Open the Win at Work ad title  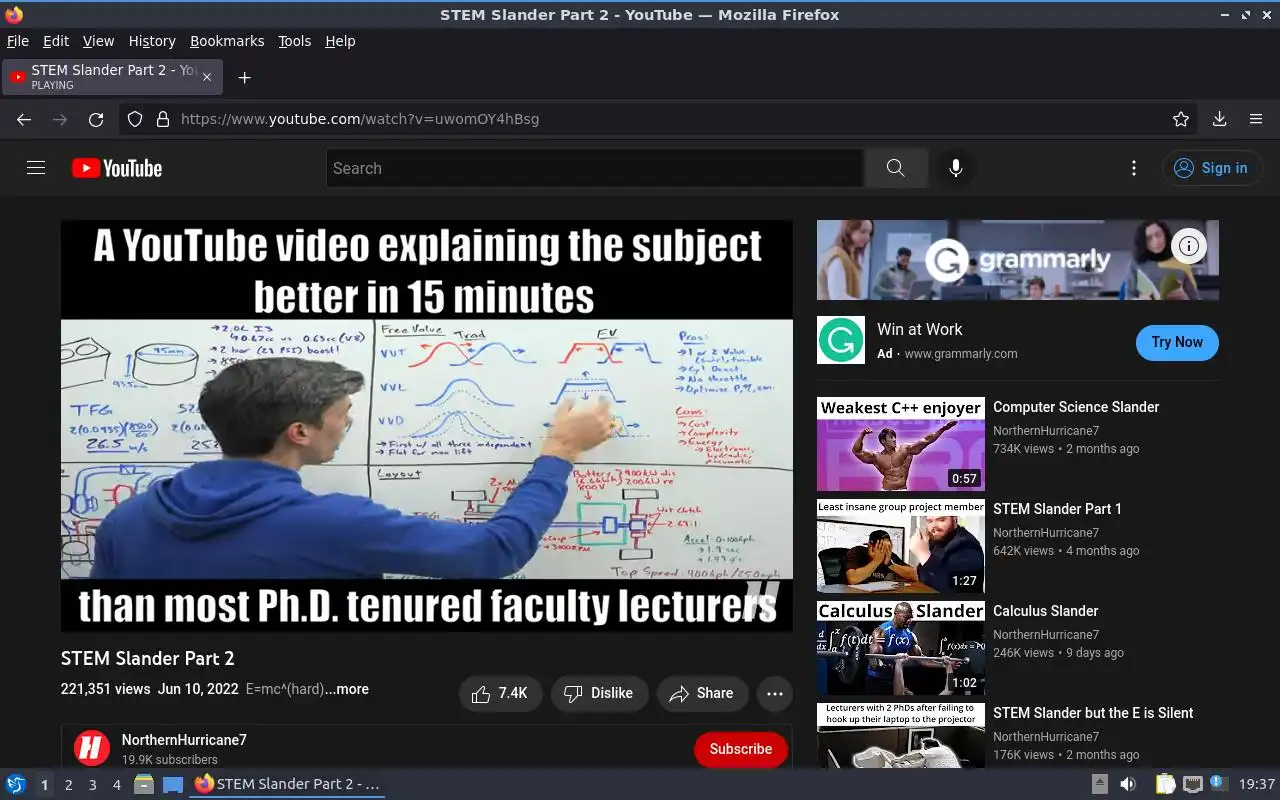pos(920,329)
